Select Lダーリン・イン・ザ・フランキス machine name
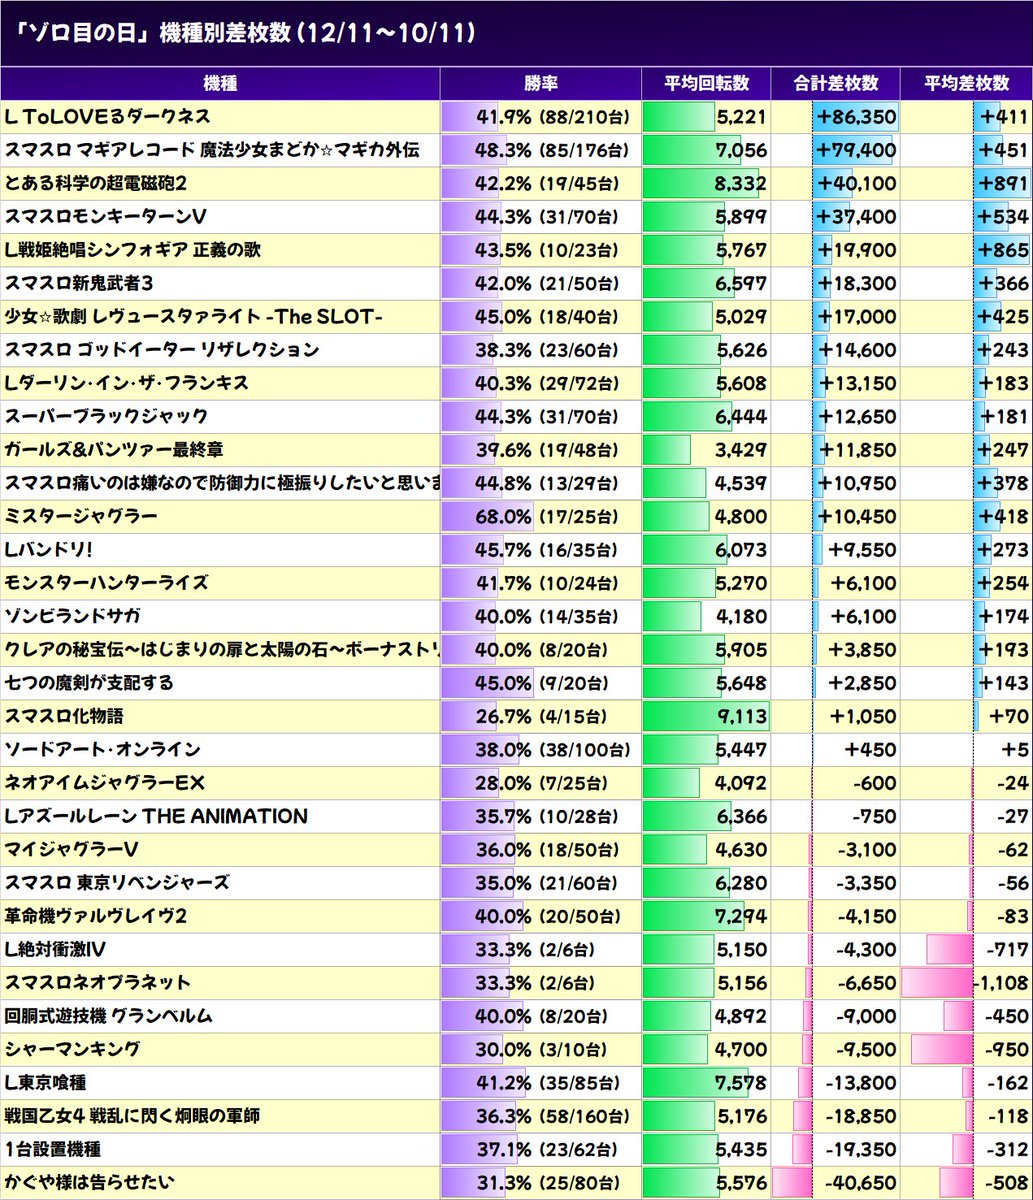This screenshot has width=1033, height=1200. [x=127, y=383]
